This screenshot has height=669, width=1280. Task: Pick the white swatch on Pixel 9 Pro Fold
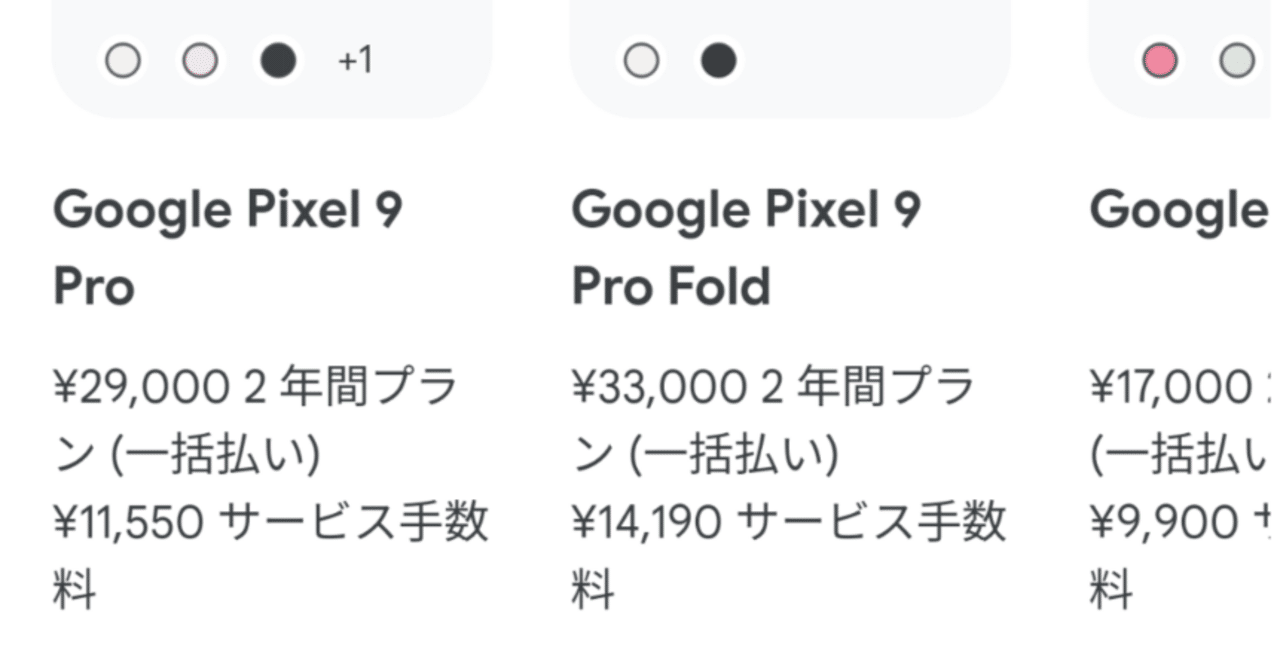pyautogui.click(x=640, y=60)
